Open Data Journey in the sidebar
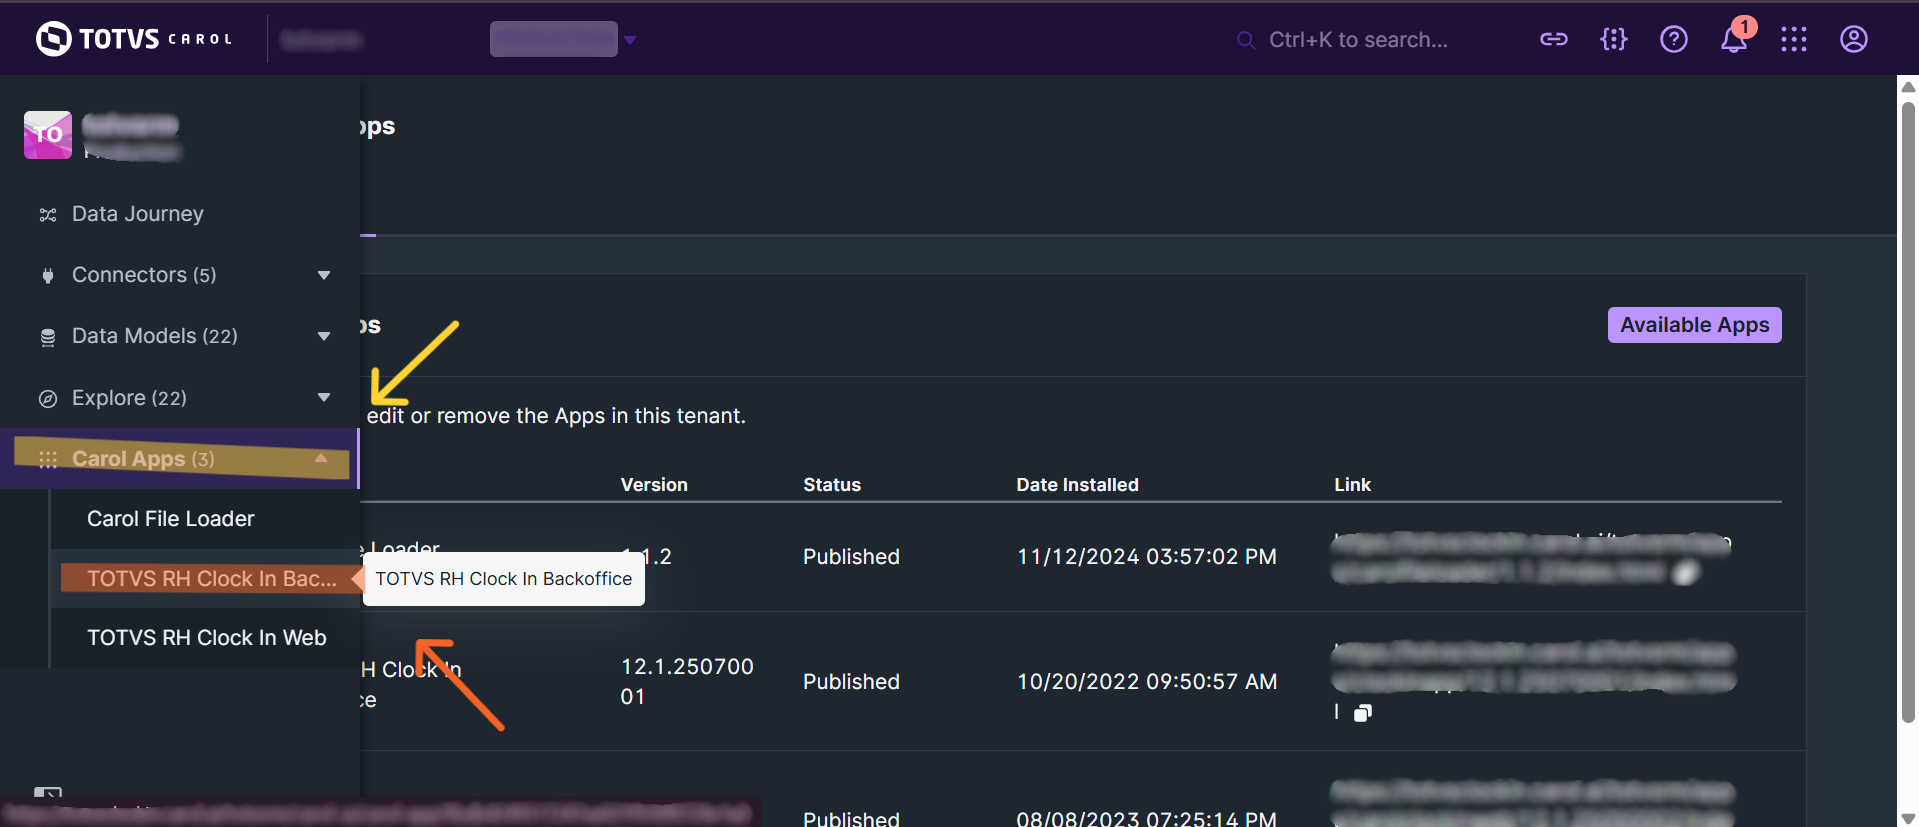The height and width of the screenshot is (827, 1919). (138, 214)
